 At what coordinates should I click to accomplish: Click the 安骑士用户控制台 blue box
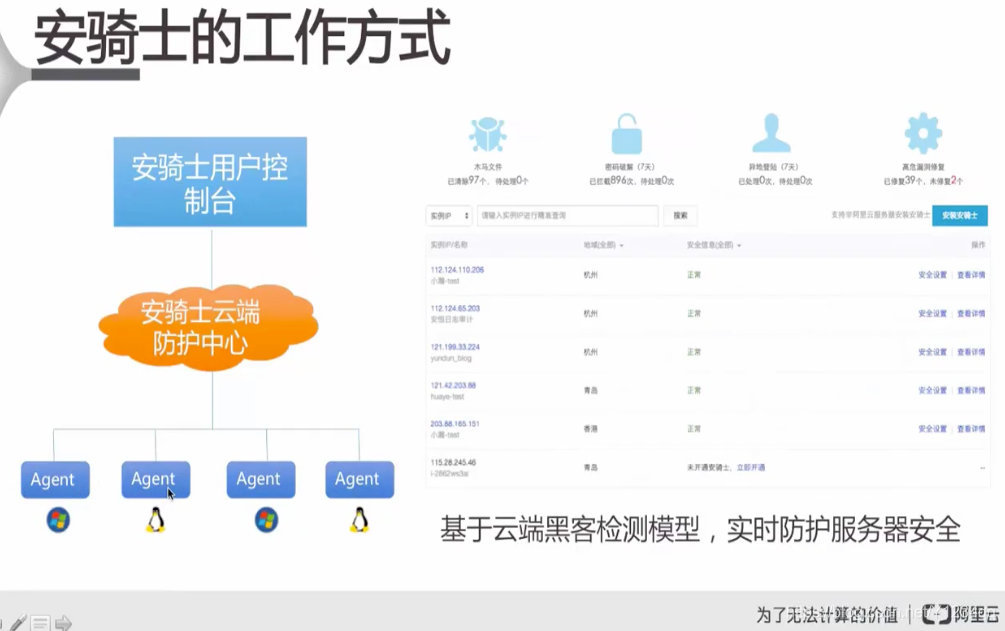[x=210, y=181]
